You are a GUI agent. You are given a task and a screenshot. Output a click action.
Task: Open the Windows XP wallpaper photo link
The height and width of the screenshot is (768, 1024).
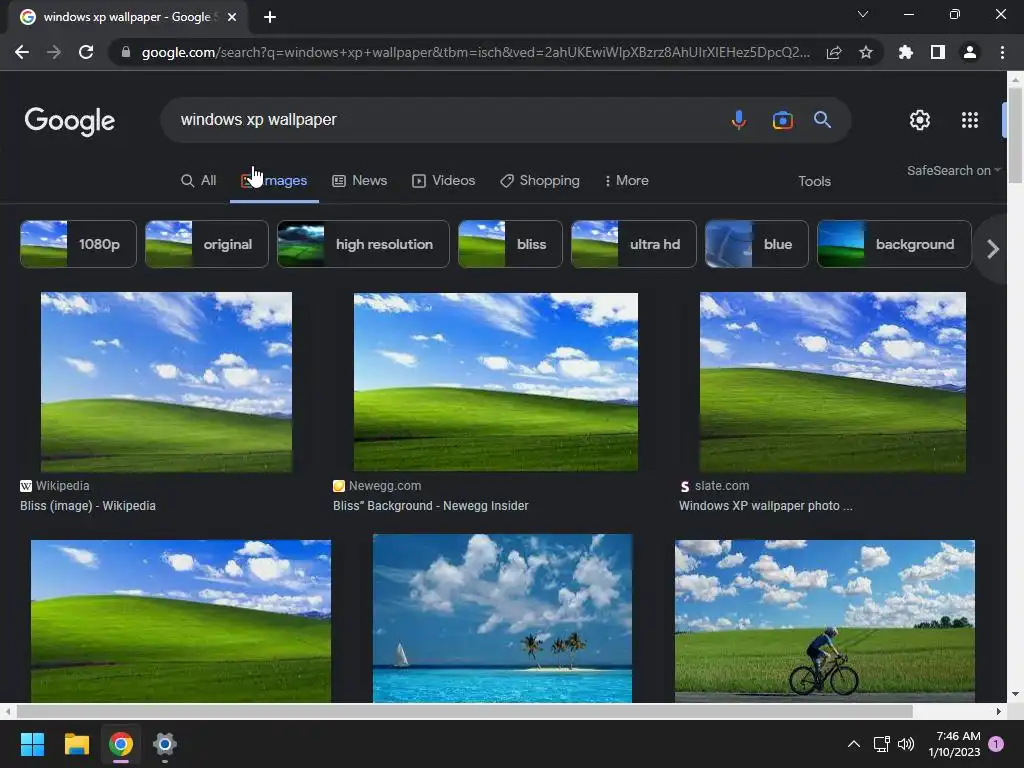[x=765, y=506]
